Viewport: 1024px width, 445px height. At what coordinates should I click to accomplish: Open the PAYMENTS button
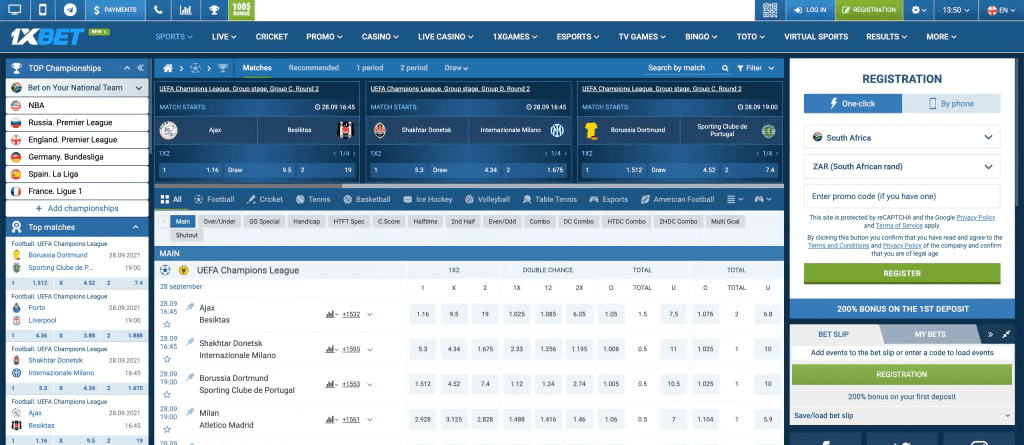[116, 10]
